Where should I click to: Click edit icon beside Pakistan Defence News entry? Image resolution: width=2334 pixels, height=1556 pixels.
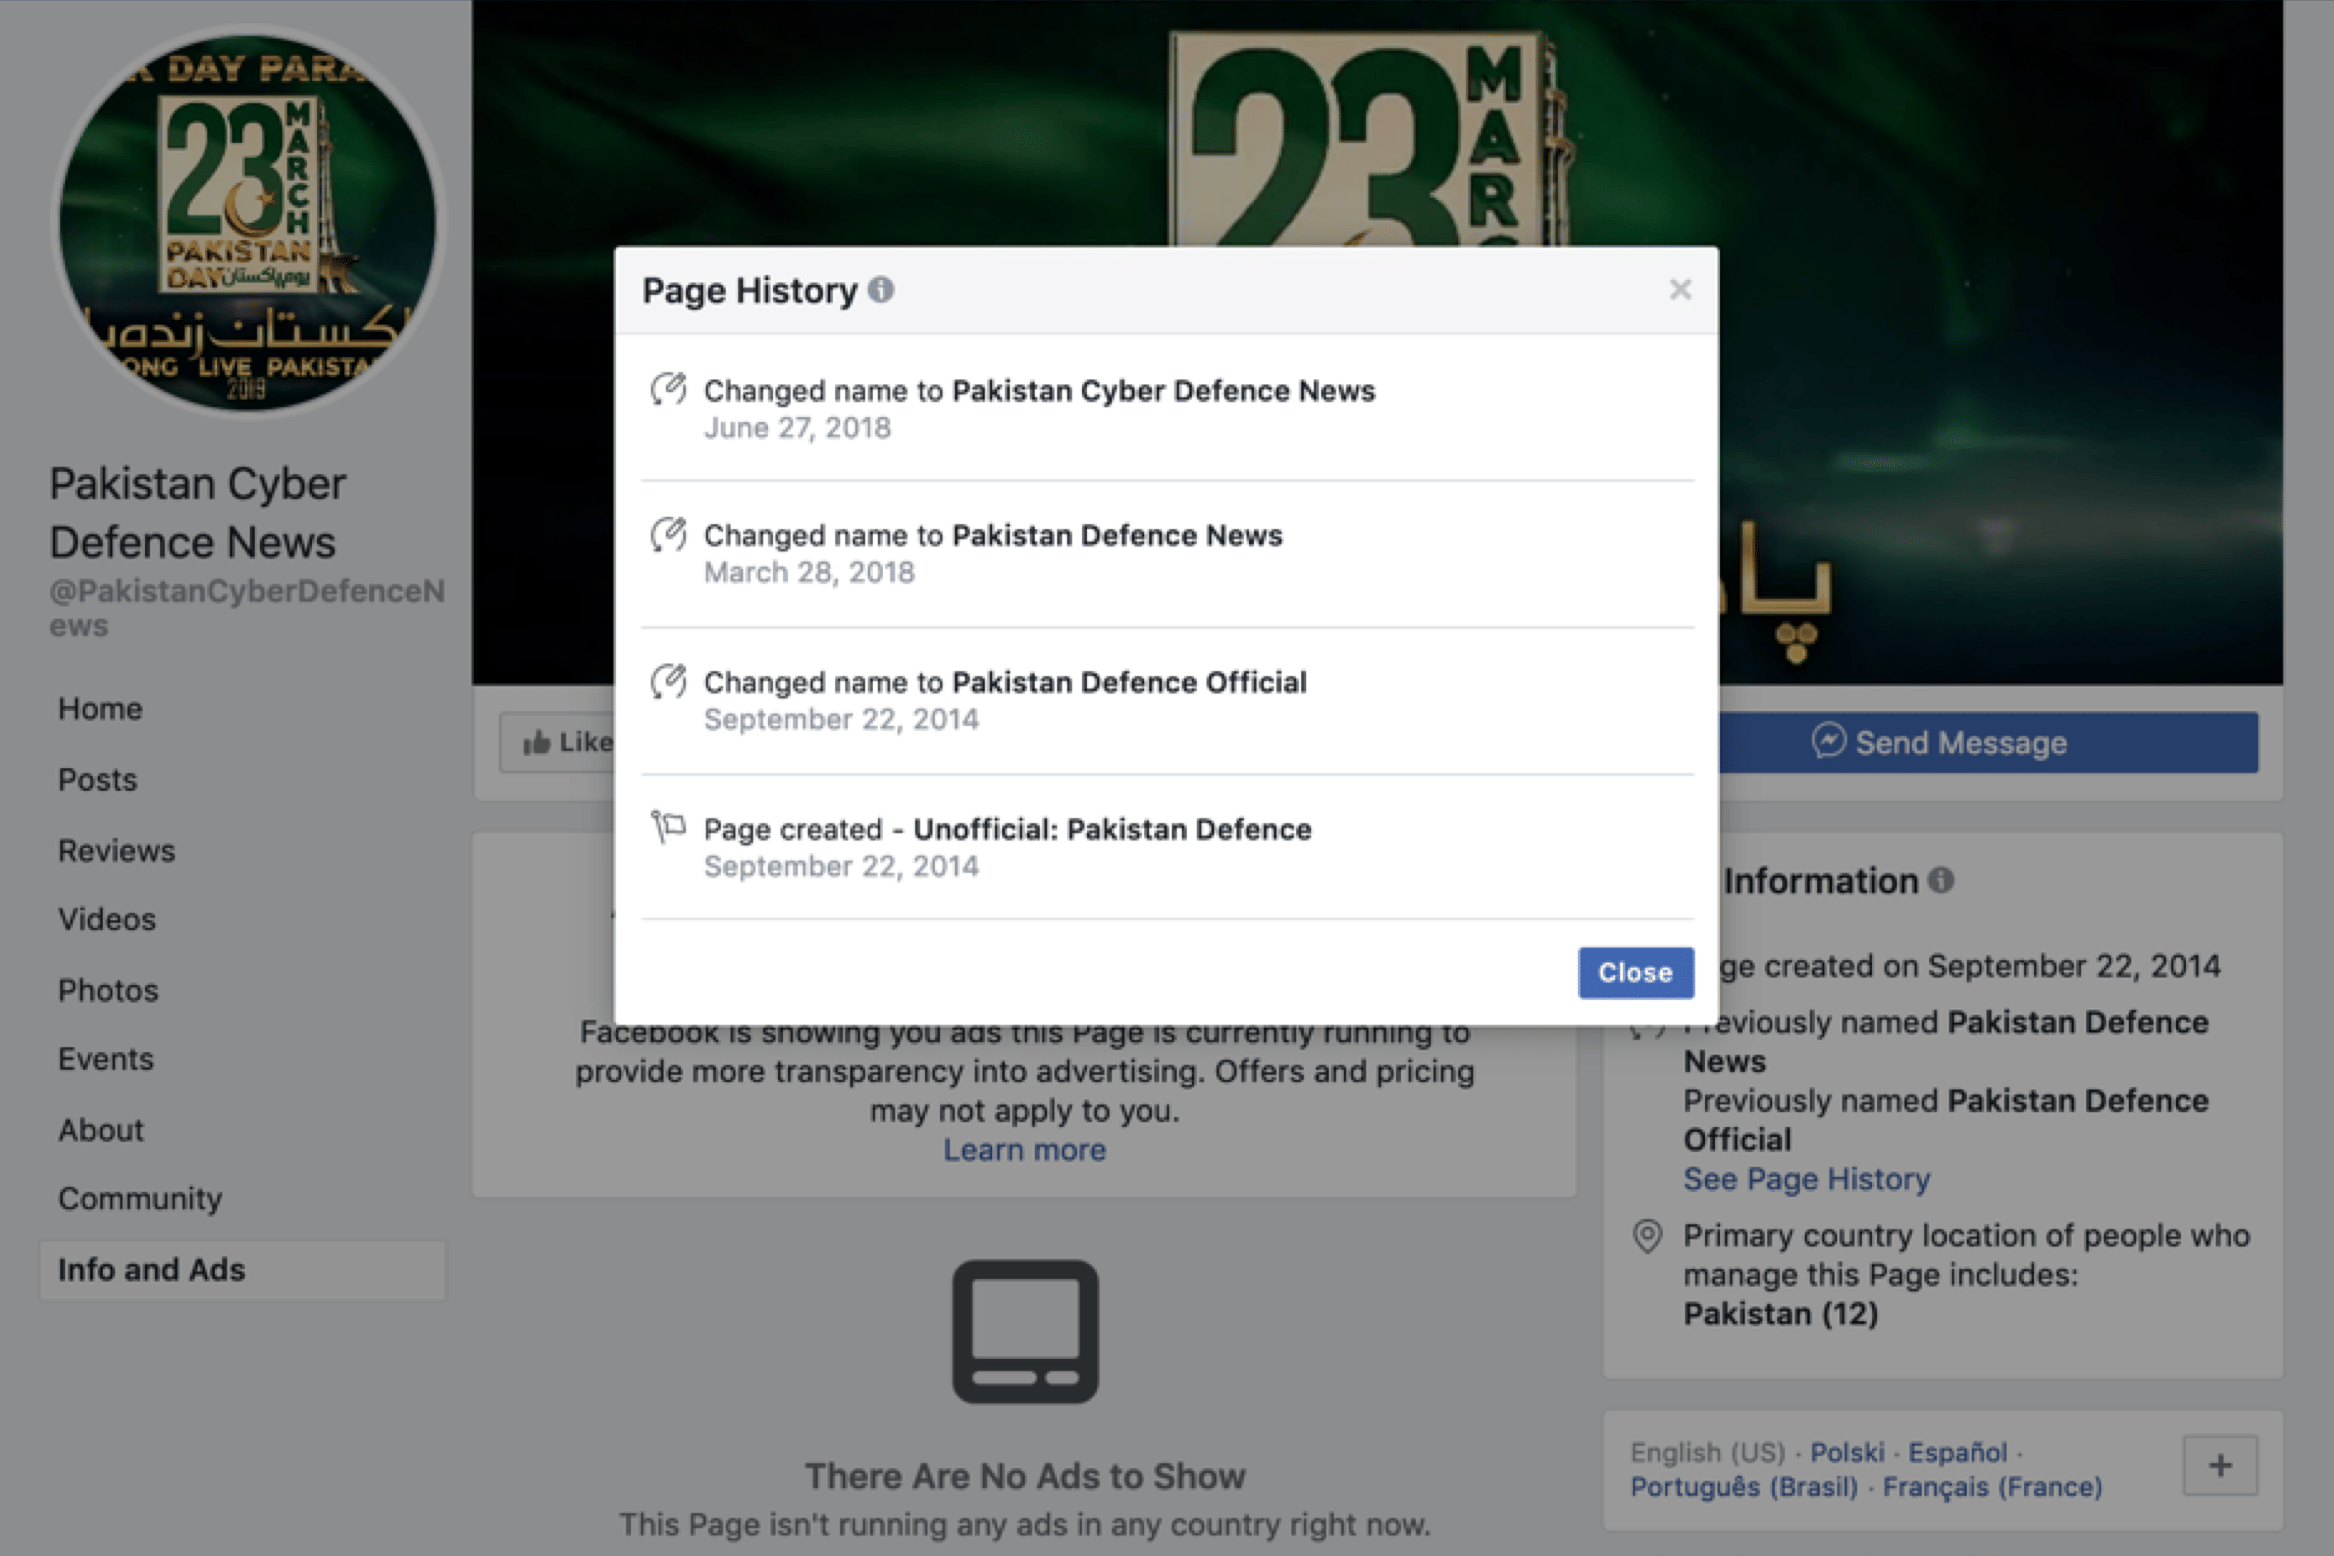[669, 534]
